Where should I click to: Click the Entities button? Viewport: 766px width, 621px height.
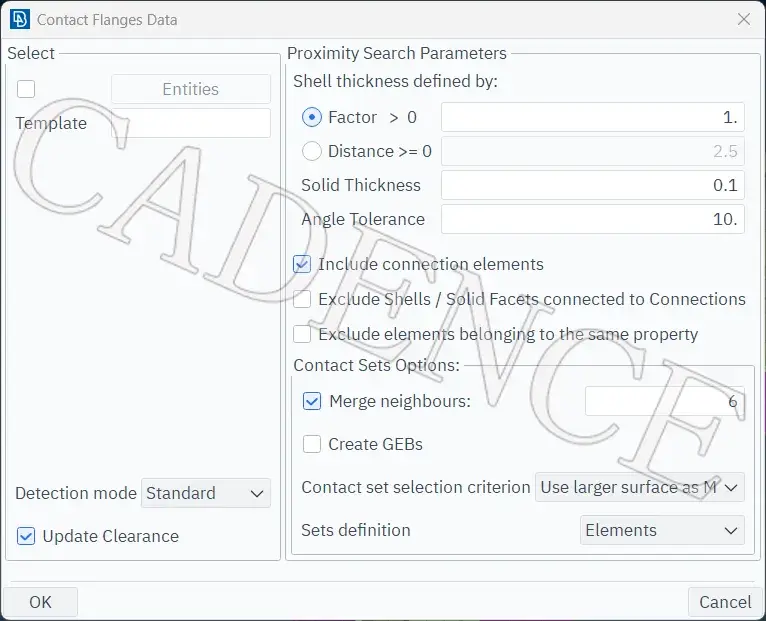191,89
